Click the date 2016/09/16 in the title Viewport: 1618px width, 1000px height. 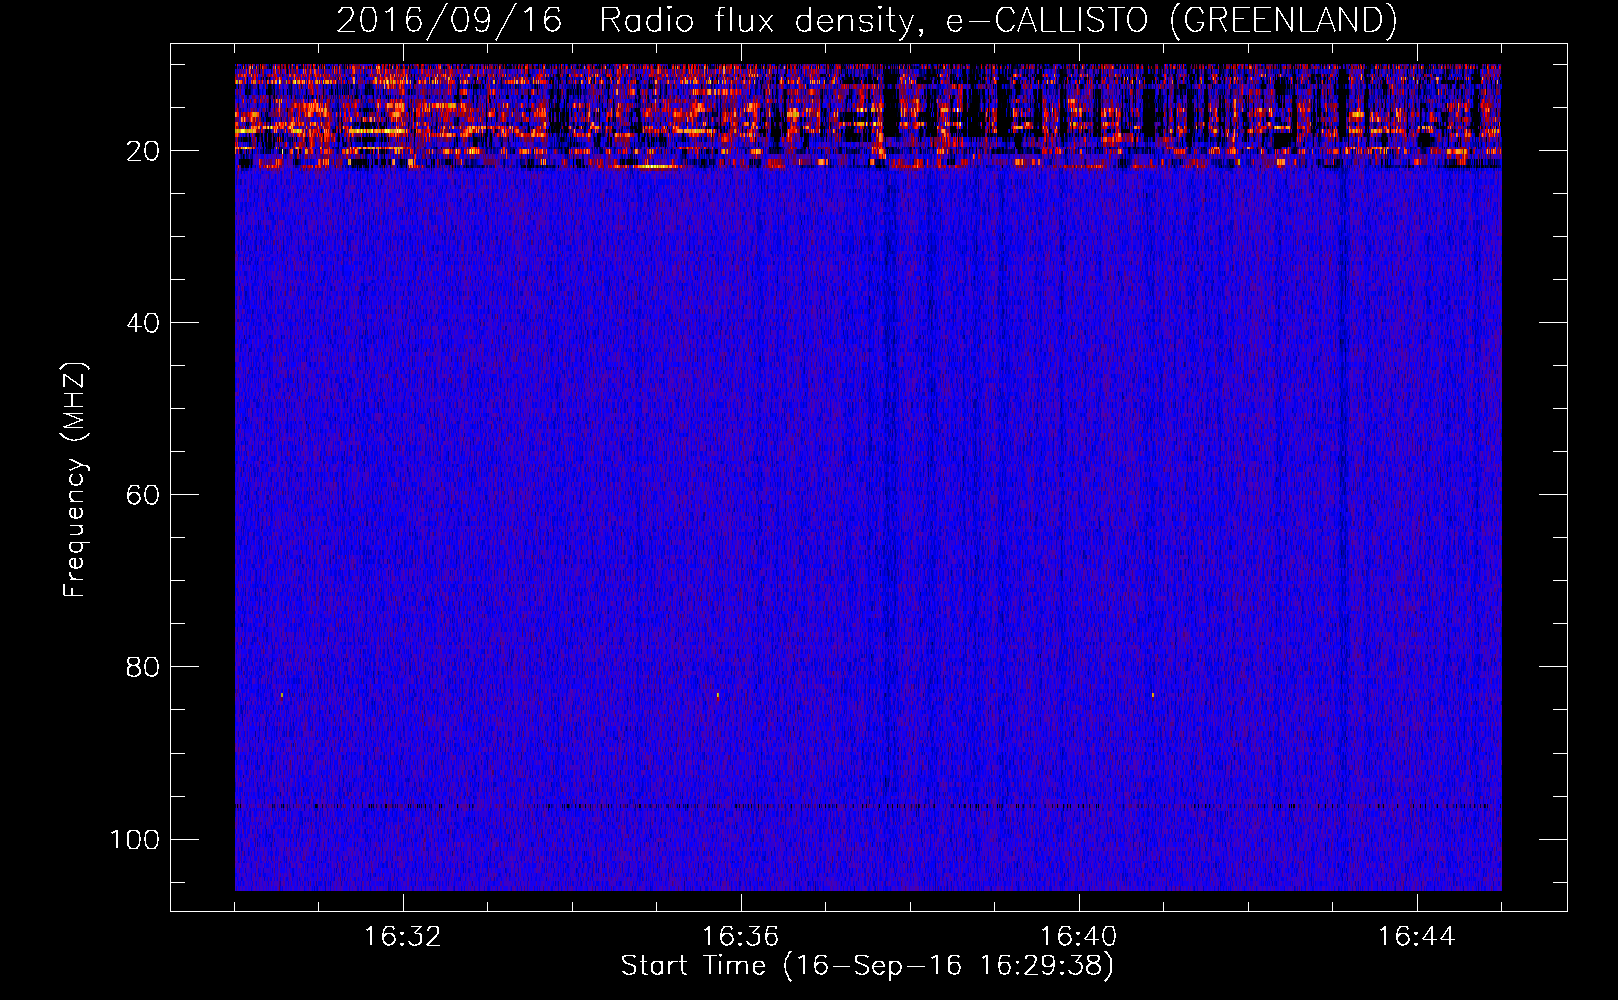(x=449, y=21)
